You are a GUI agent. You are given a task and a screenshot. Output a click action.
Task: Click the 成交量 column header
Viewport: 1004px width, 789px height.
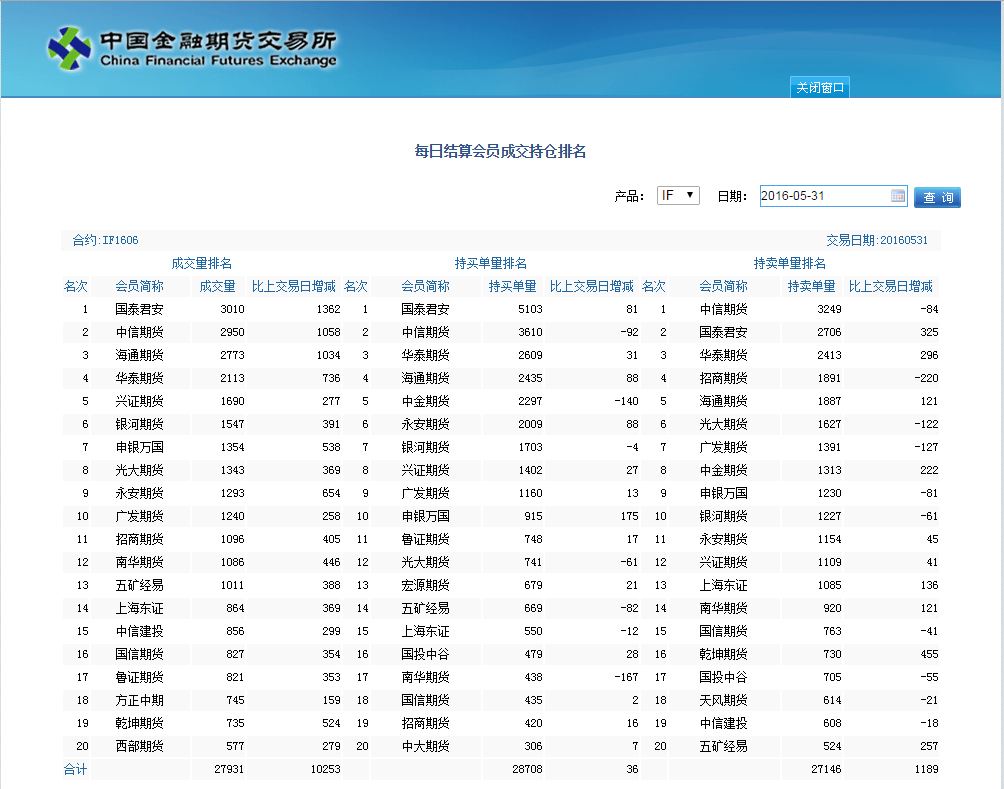click(217, 286)
